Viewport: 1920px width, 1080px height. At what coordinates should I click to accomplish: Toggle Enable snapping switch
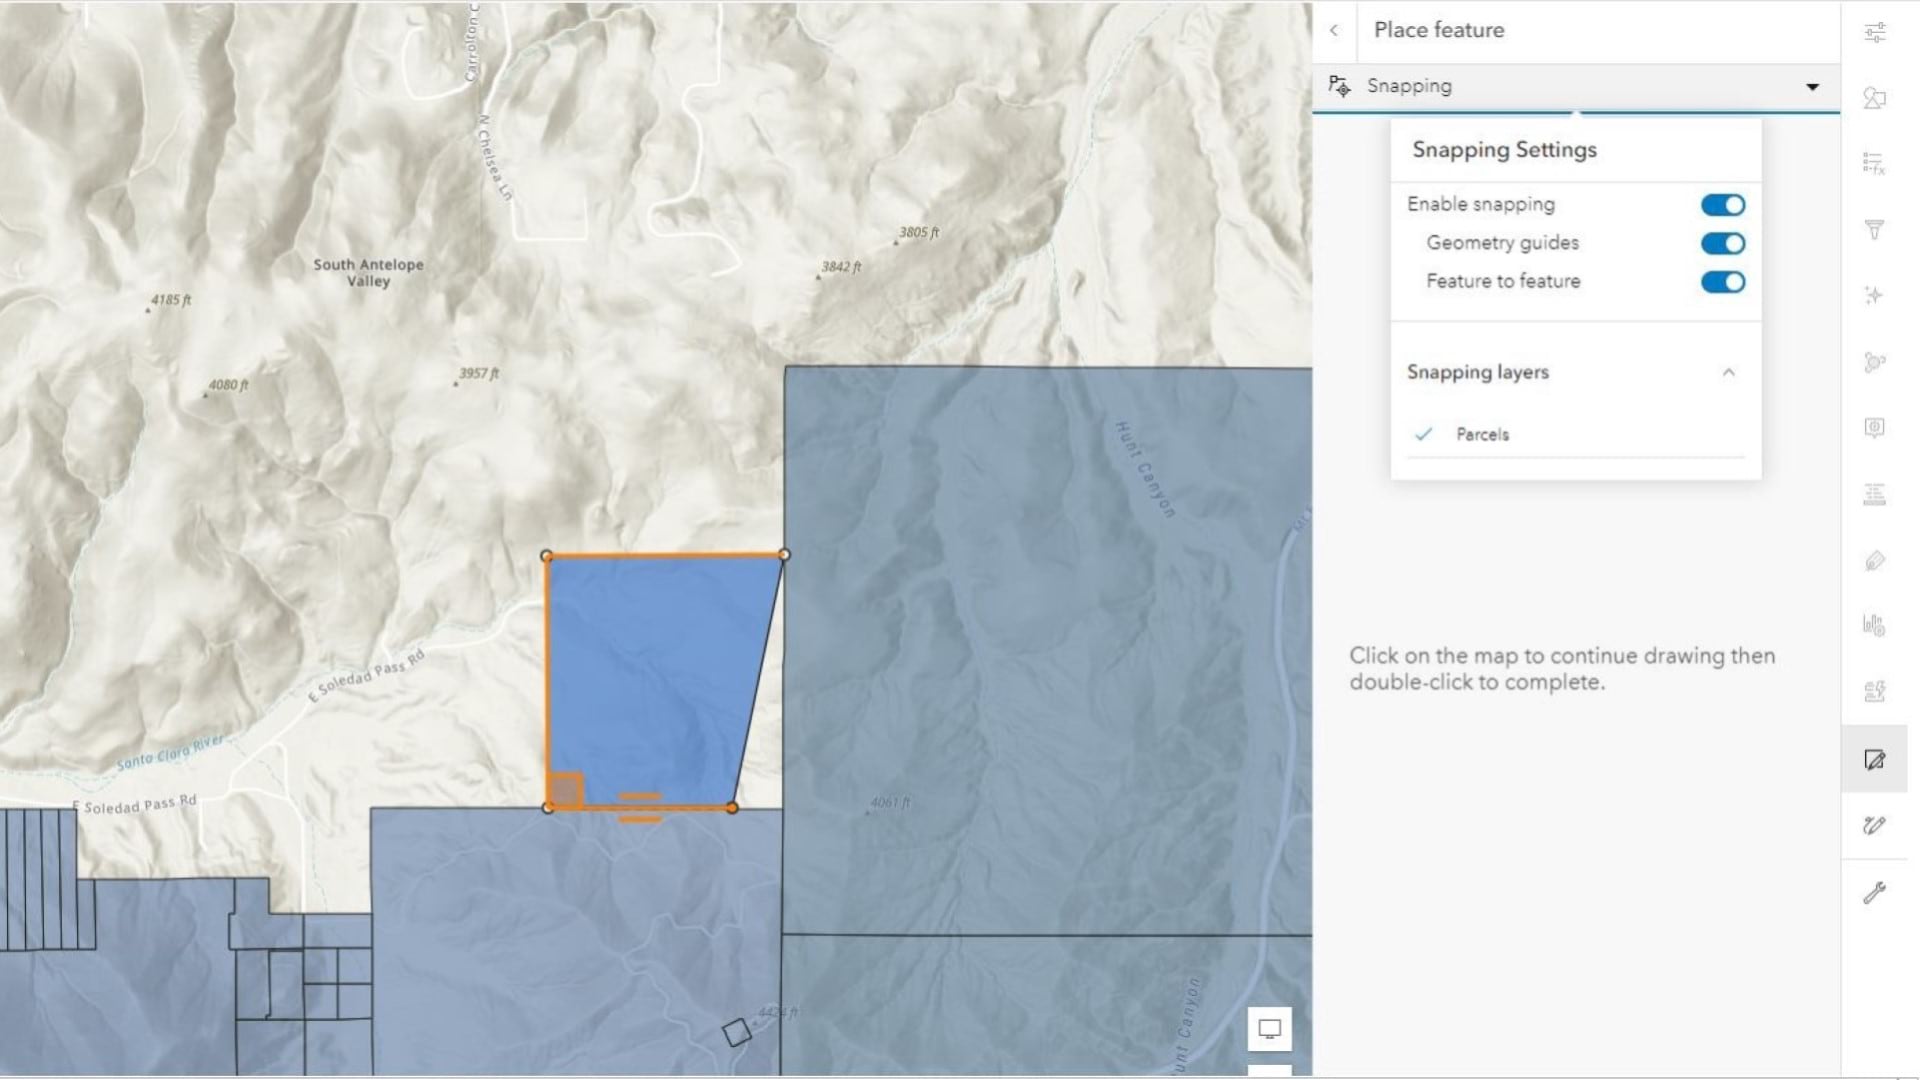pyautogui.click(x=1722, y=205)
